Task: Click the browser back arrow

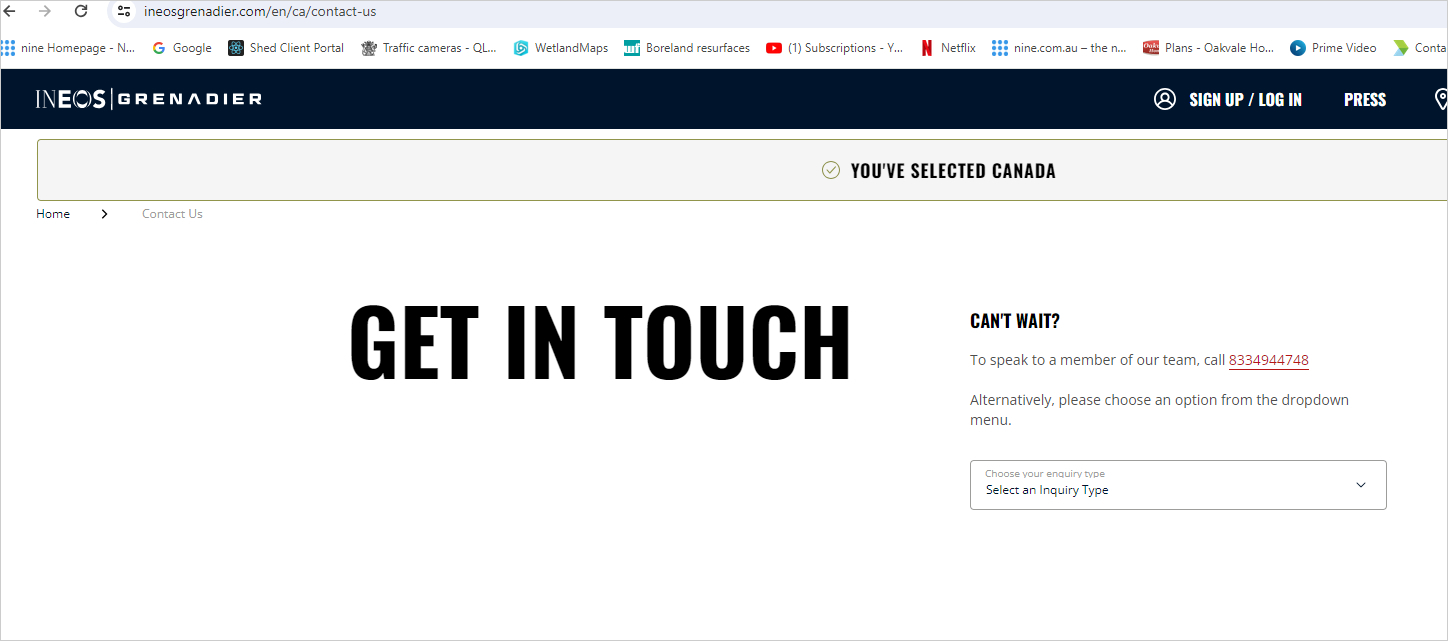Action: [10, 11]
